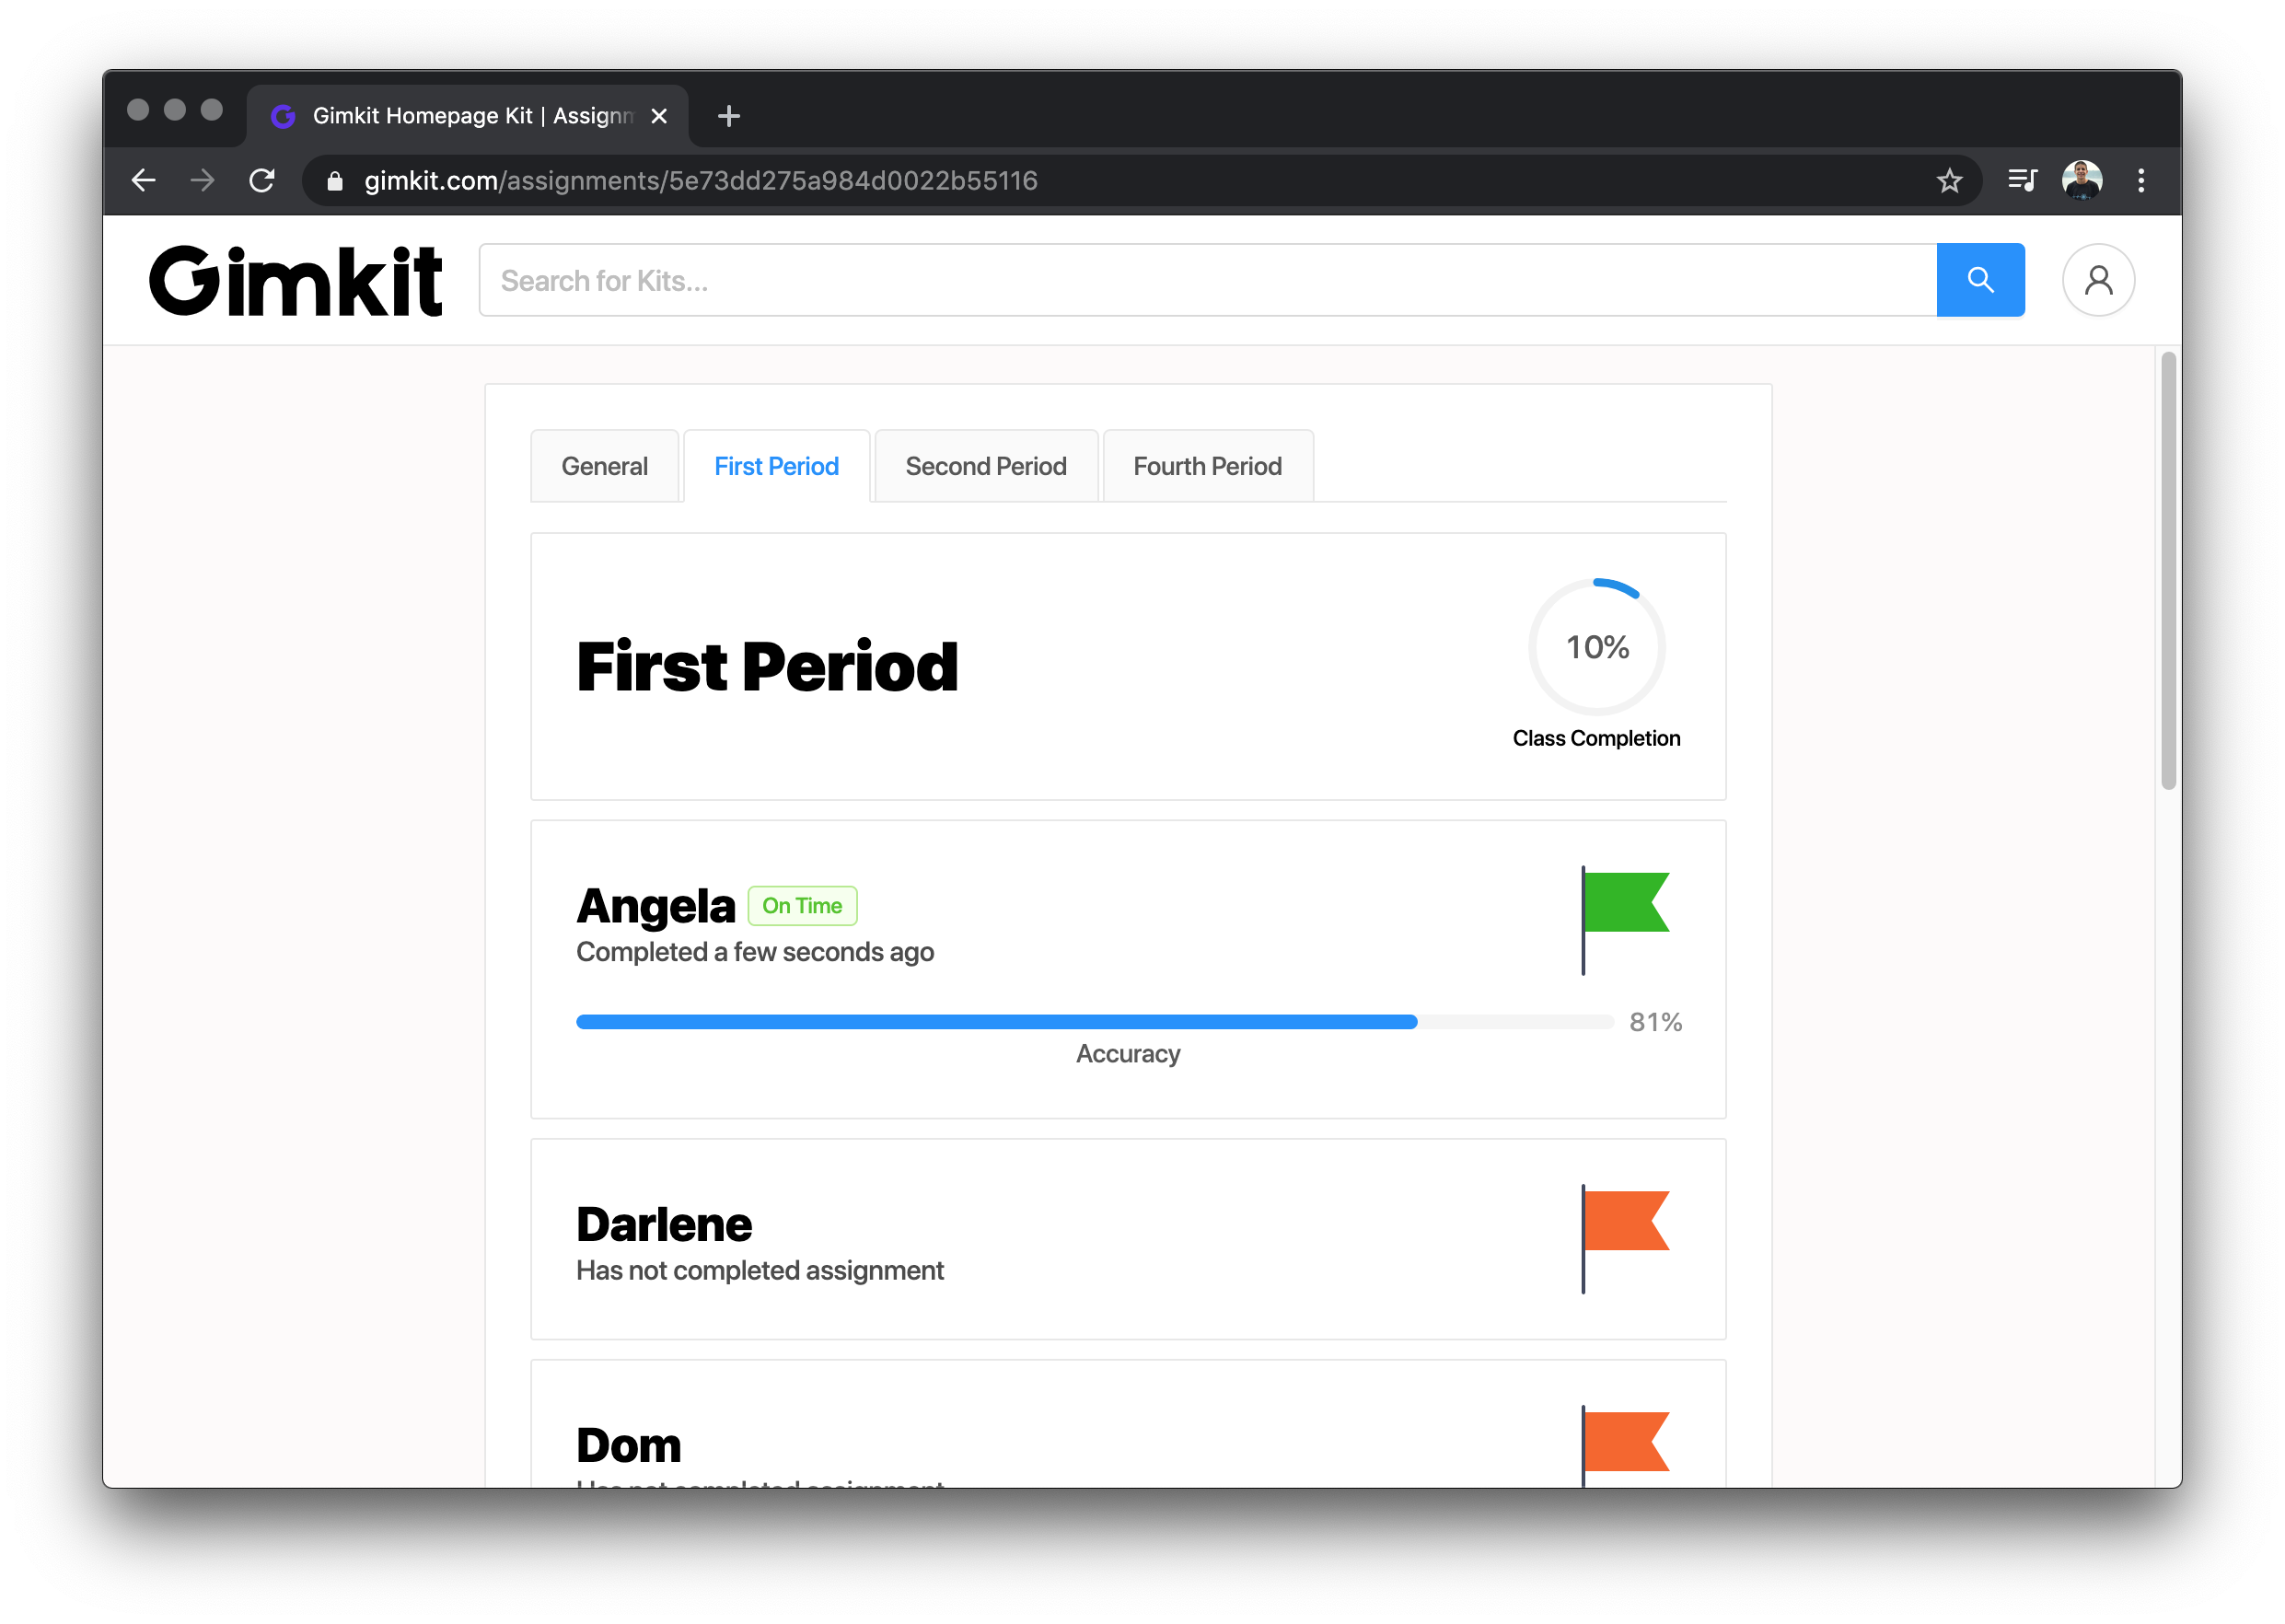The image size is (2285, 1624).
Task: Select the First Period tab
Action: coord(777,466)
